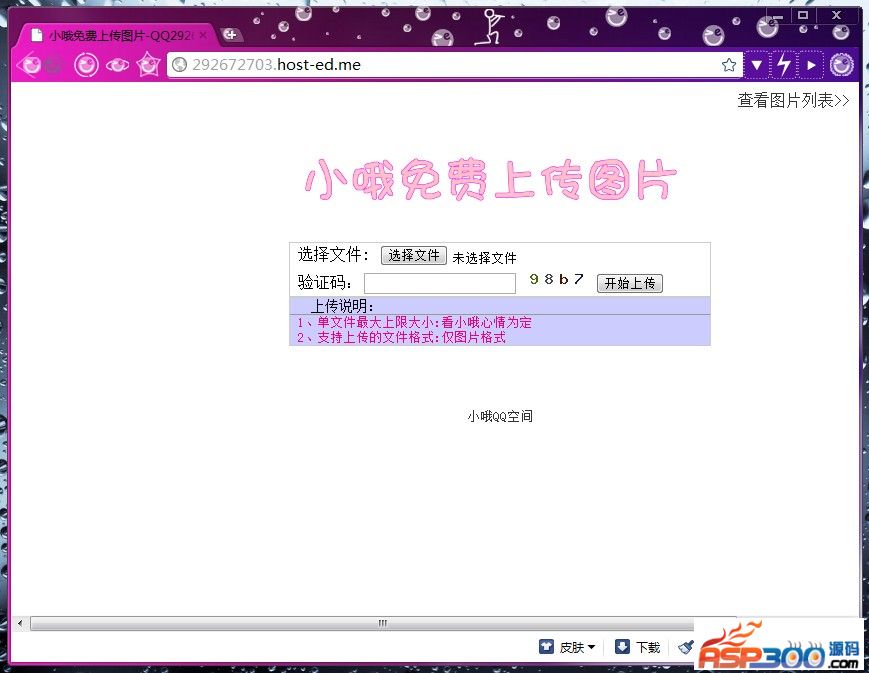
Task: Click the circular reload icon in toolbar
Action: point(87,65)
